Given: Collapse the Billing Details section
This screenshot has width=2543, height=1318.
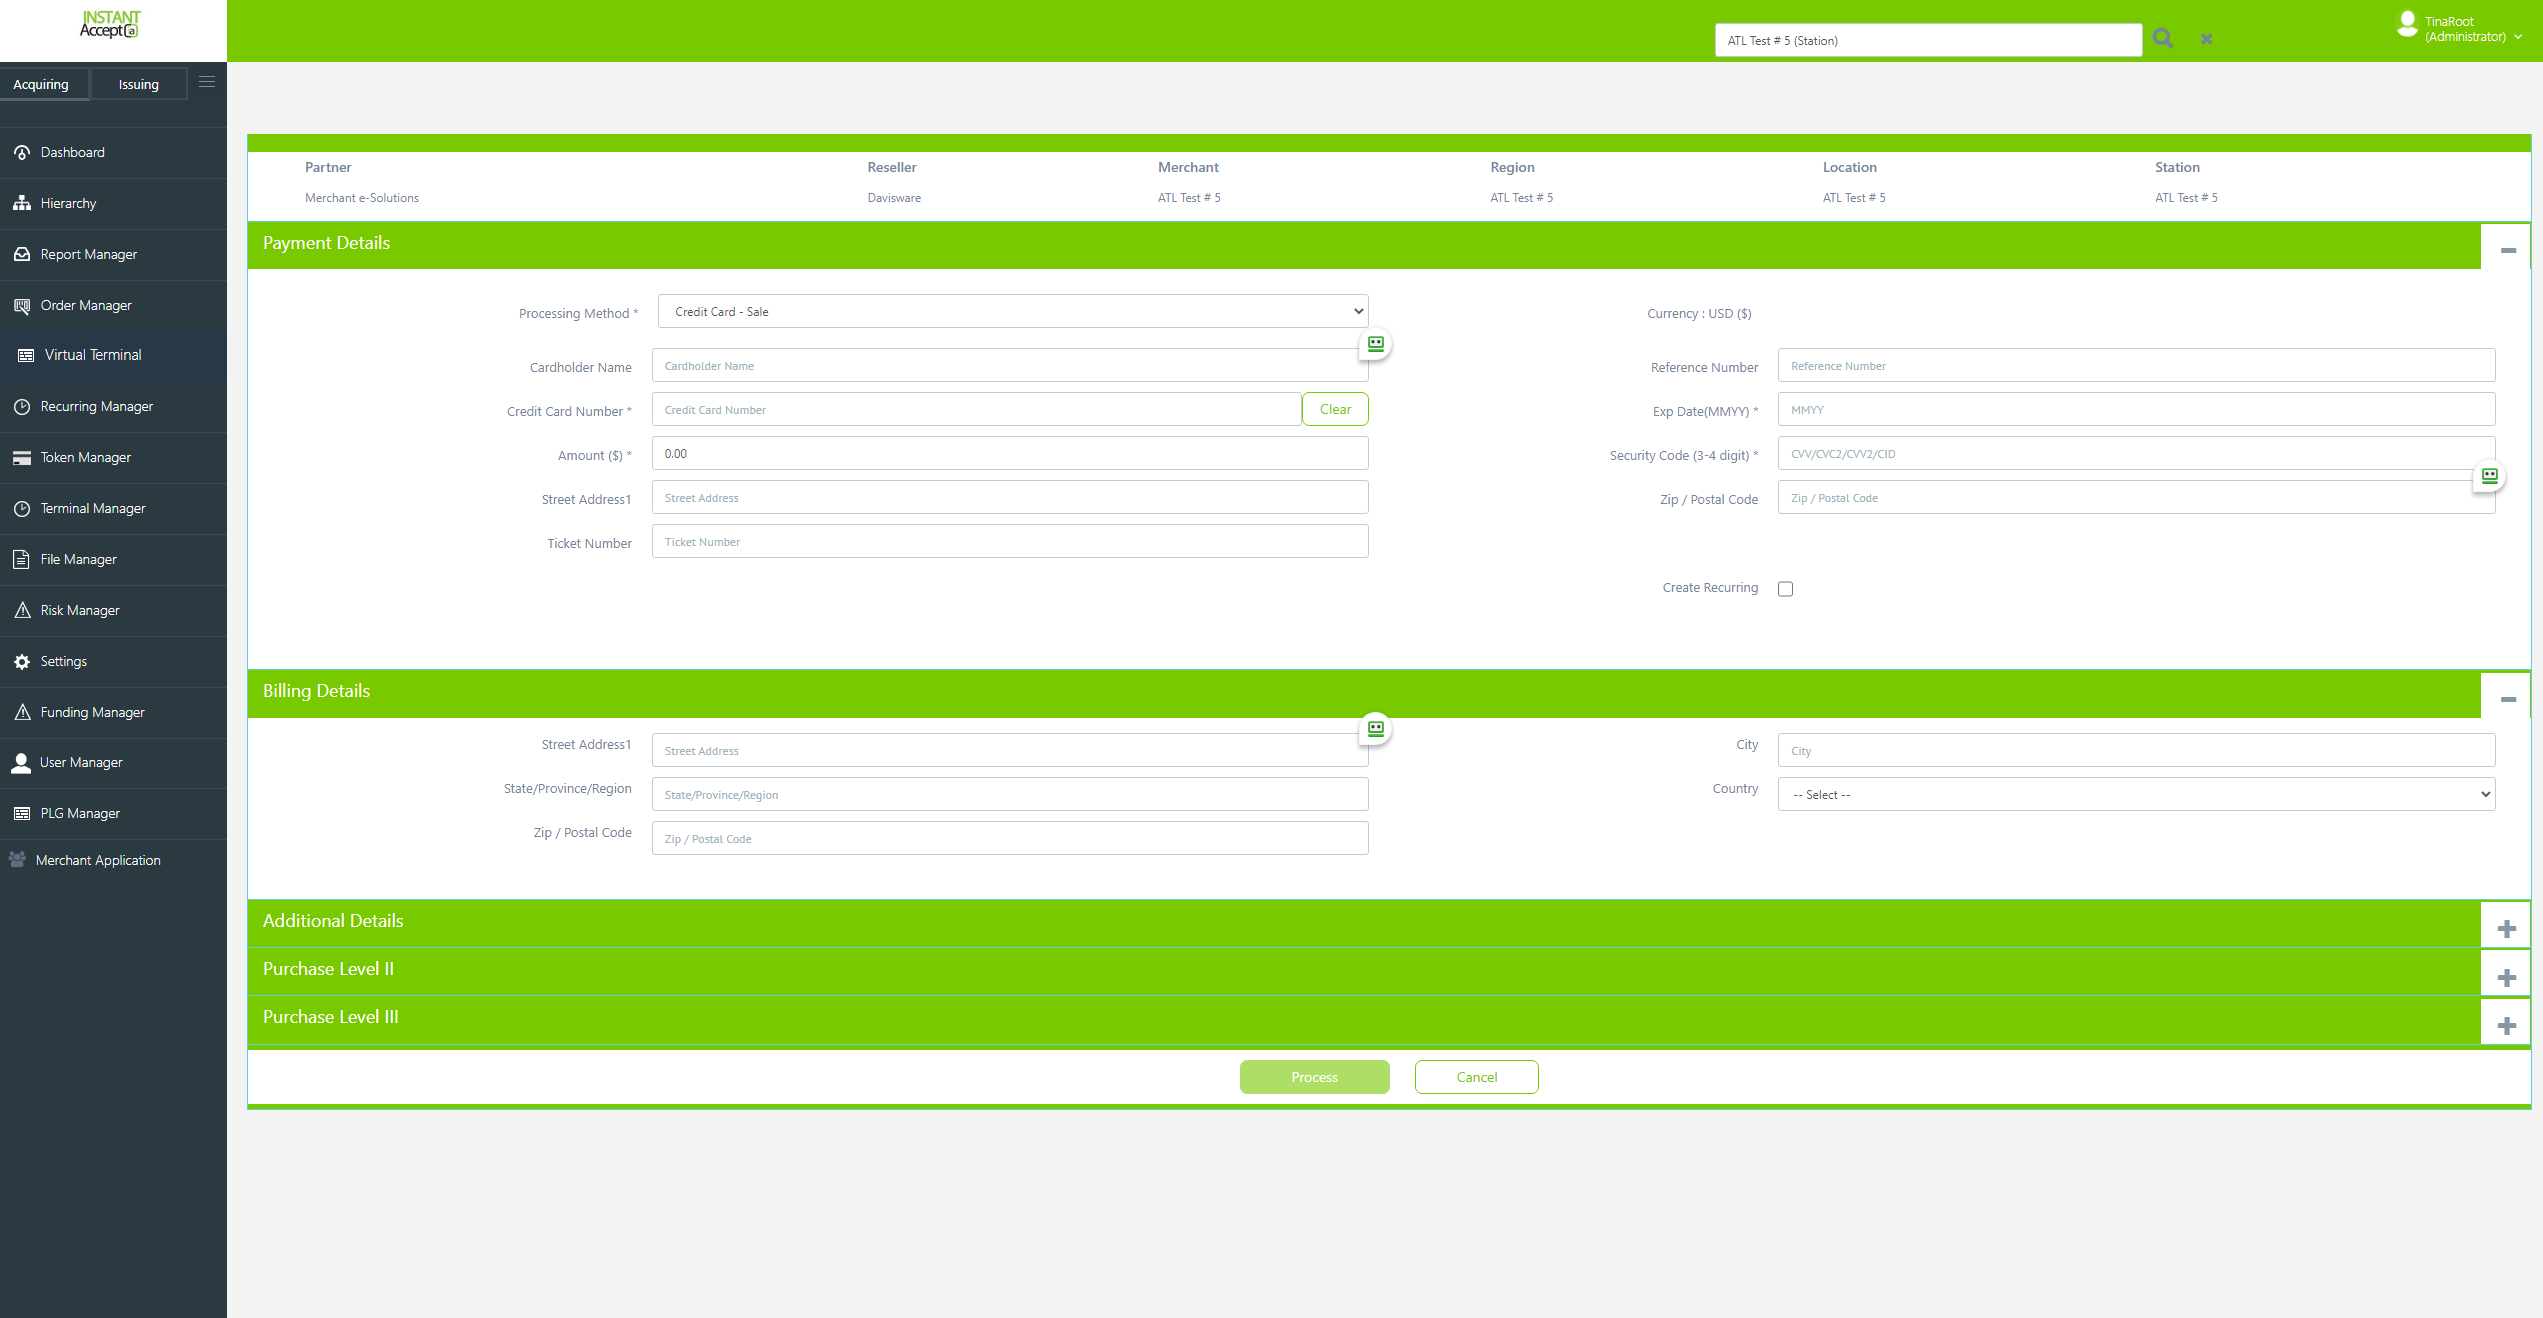Looking at the screenshot, I should click(x=2507, y=699).
